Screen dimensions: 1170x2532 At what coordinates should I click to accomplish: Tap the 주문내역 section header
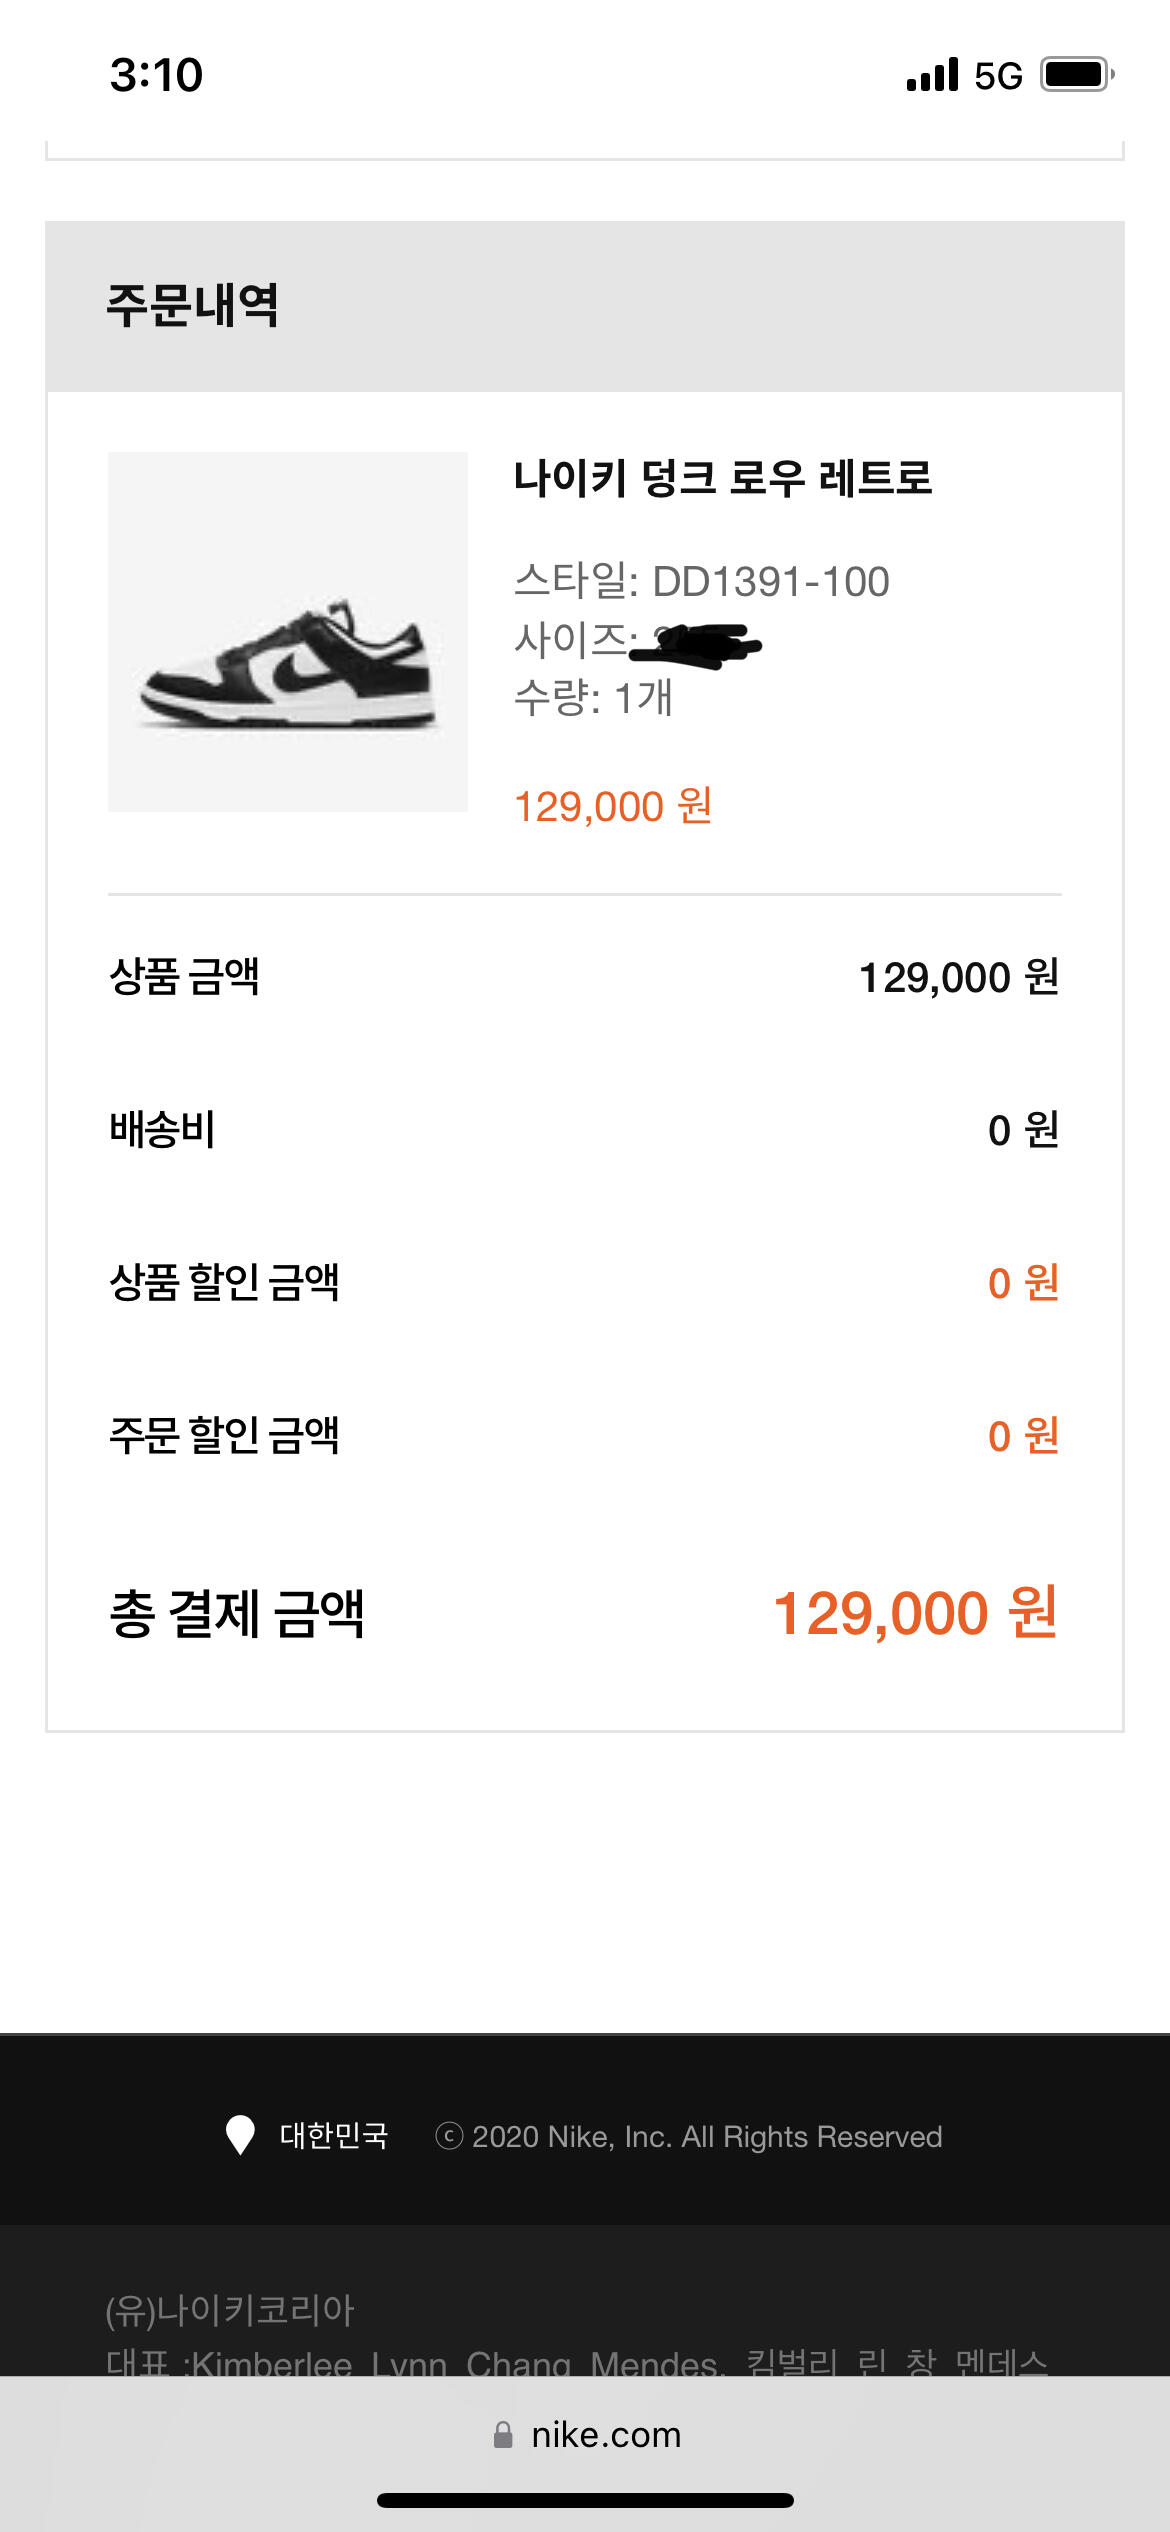[192, 305]
